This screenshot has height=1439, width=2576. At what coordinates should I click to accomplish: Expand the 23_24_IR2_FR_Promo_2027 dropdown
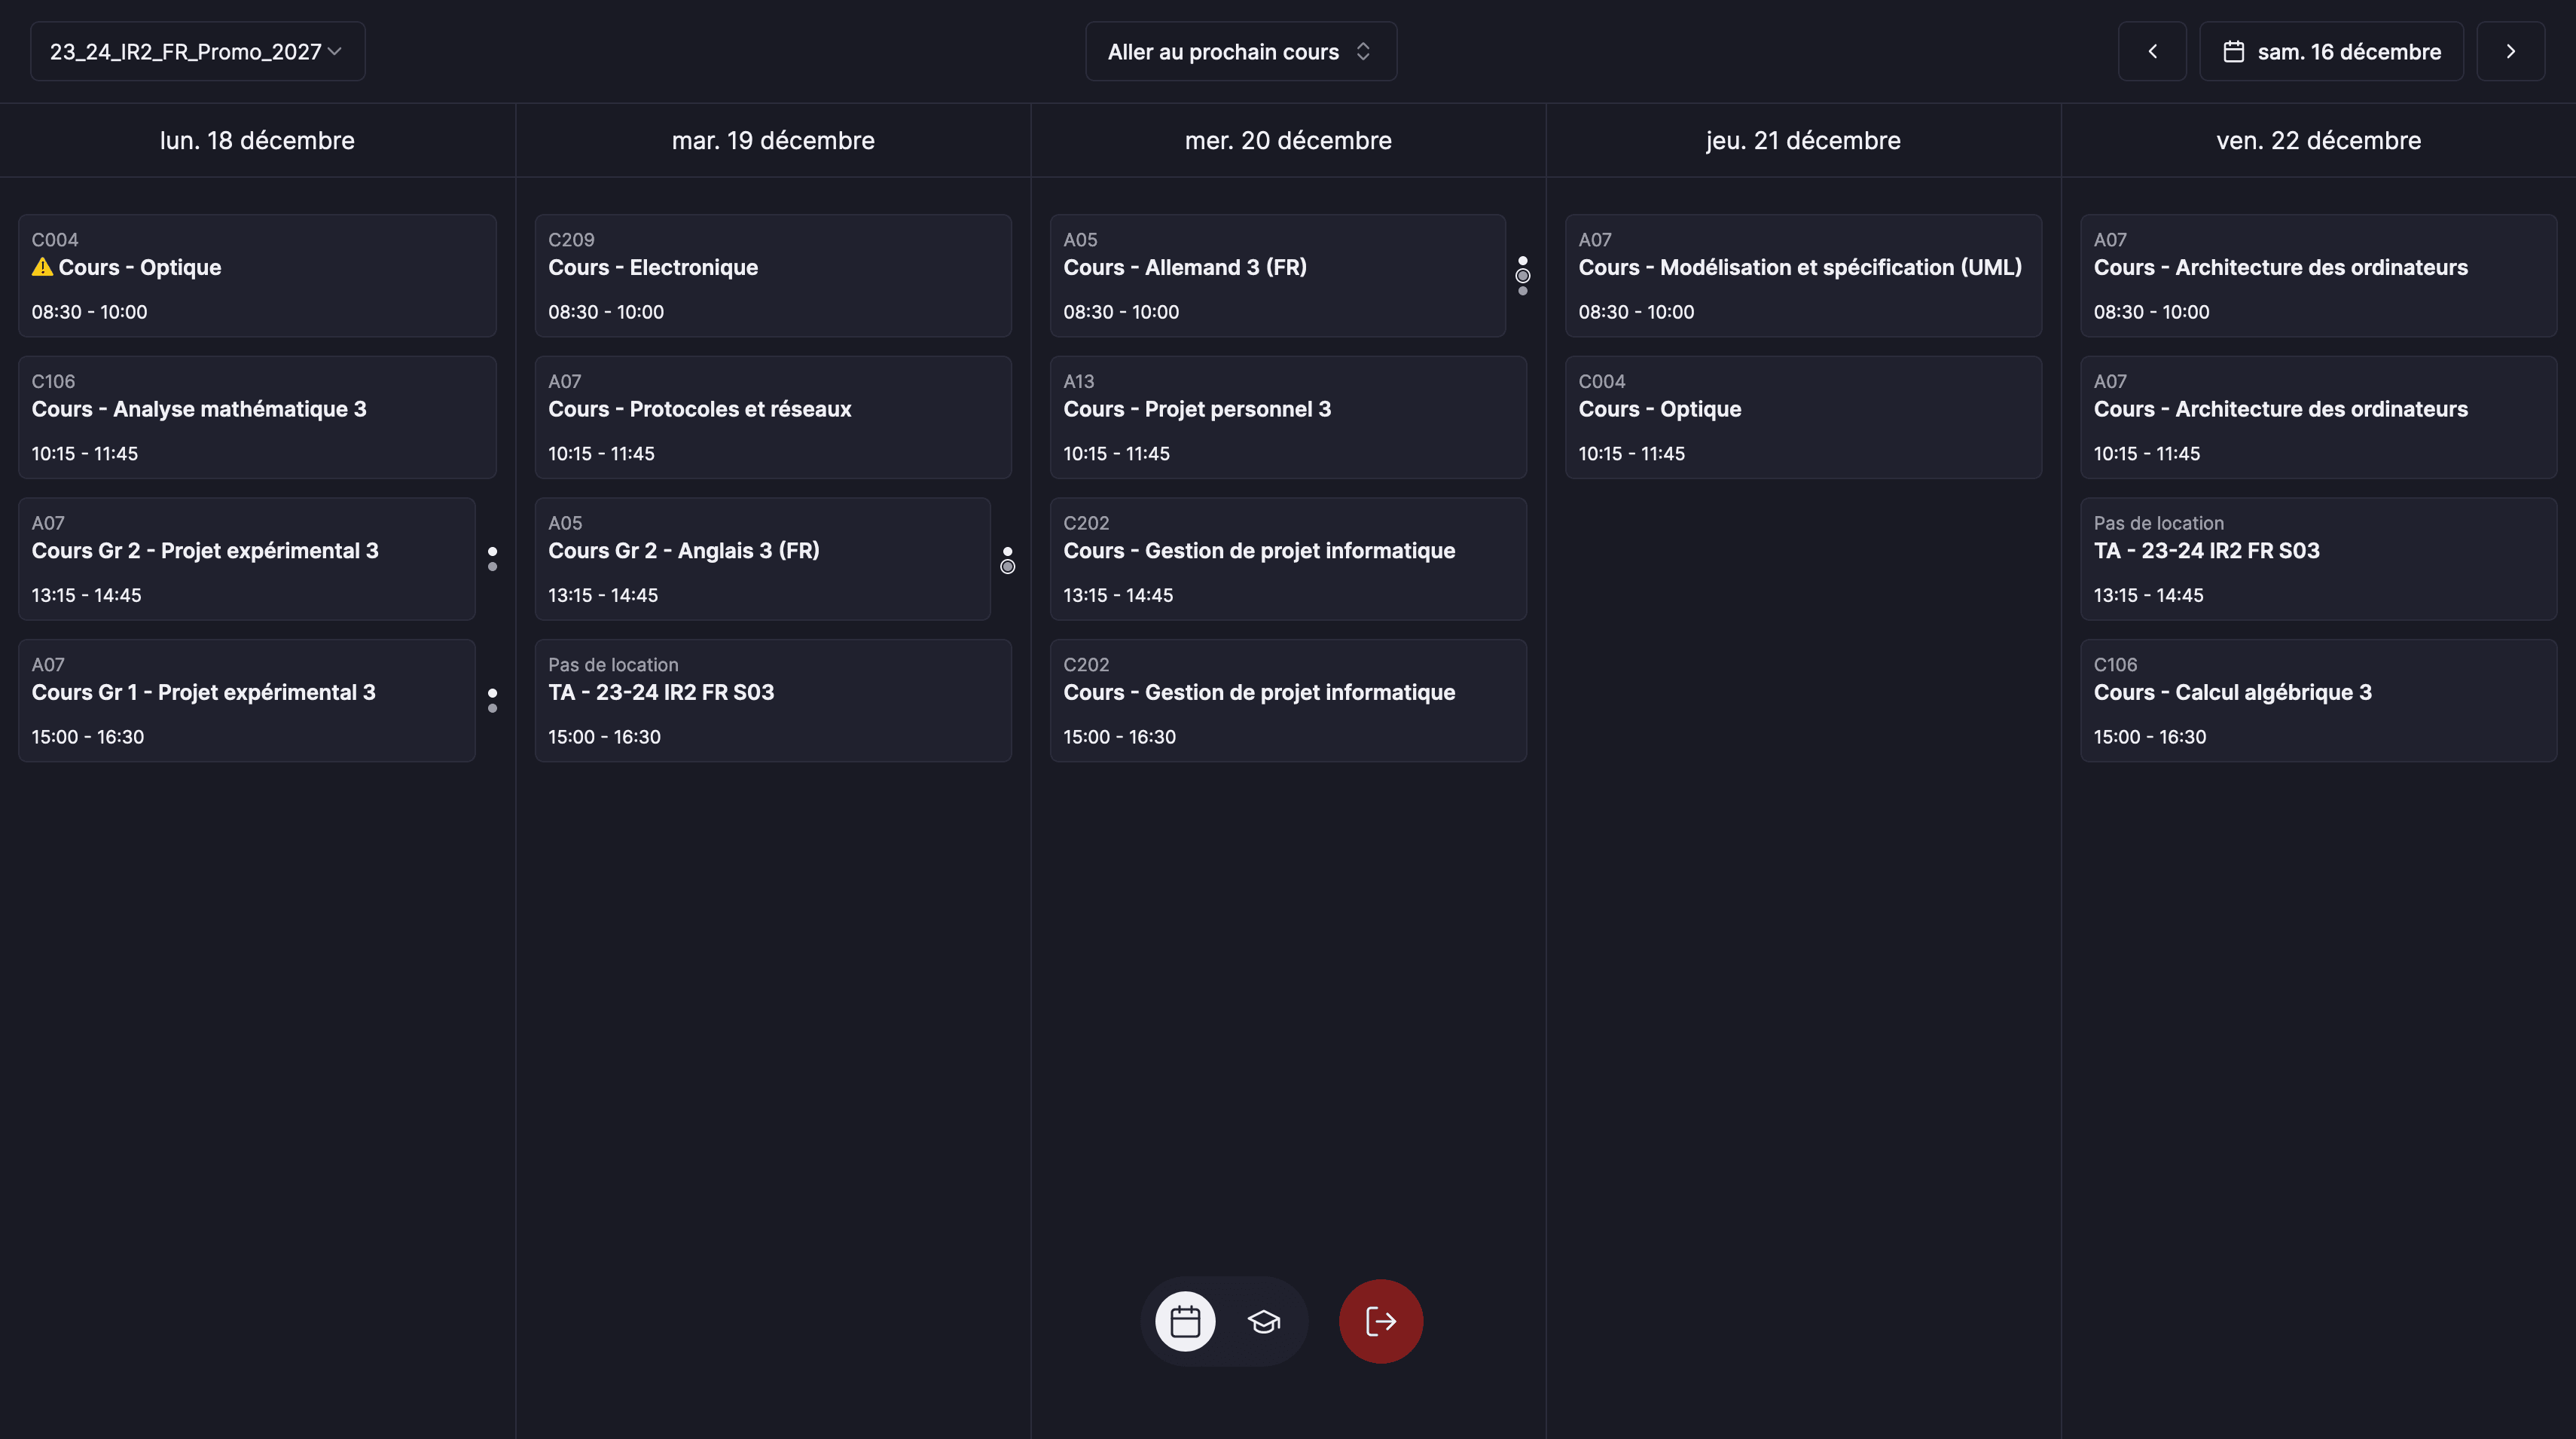point(198,51)
